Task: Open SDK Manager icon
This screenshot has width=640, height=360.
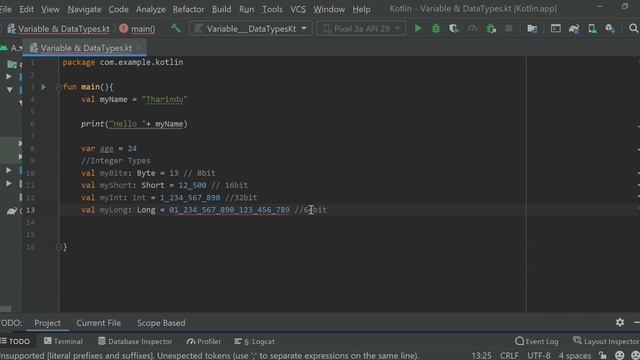Action: (610, 28)
